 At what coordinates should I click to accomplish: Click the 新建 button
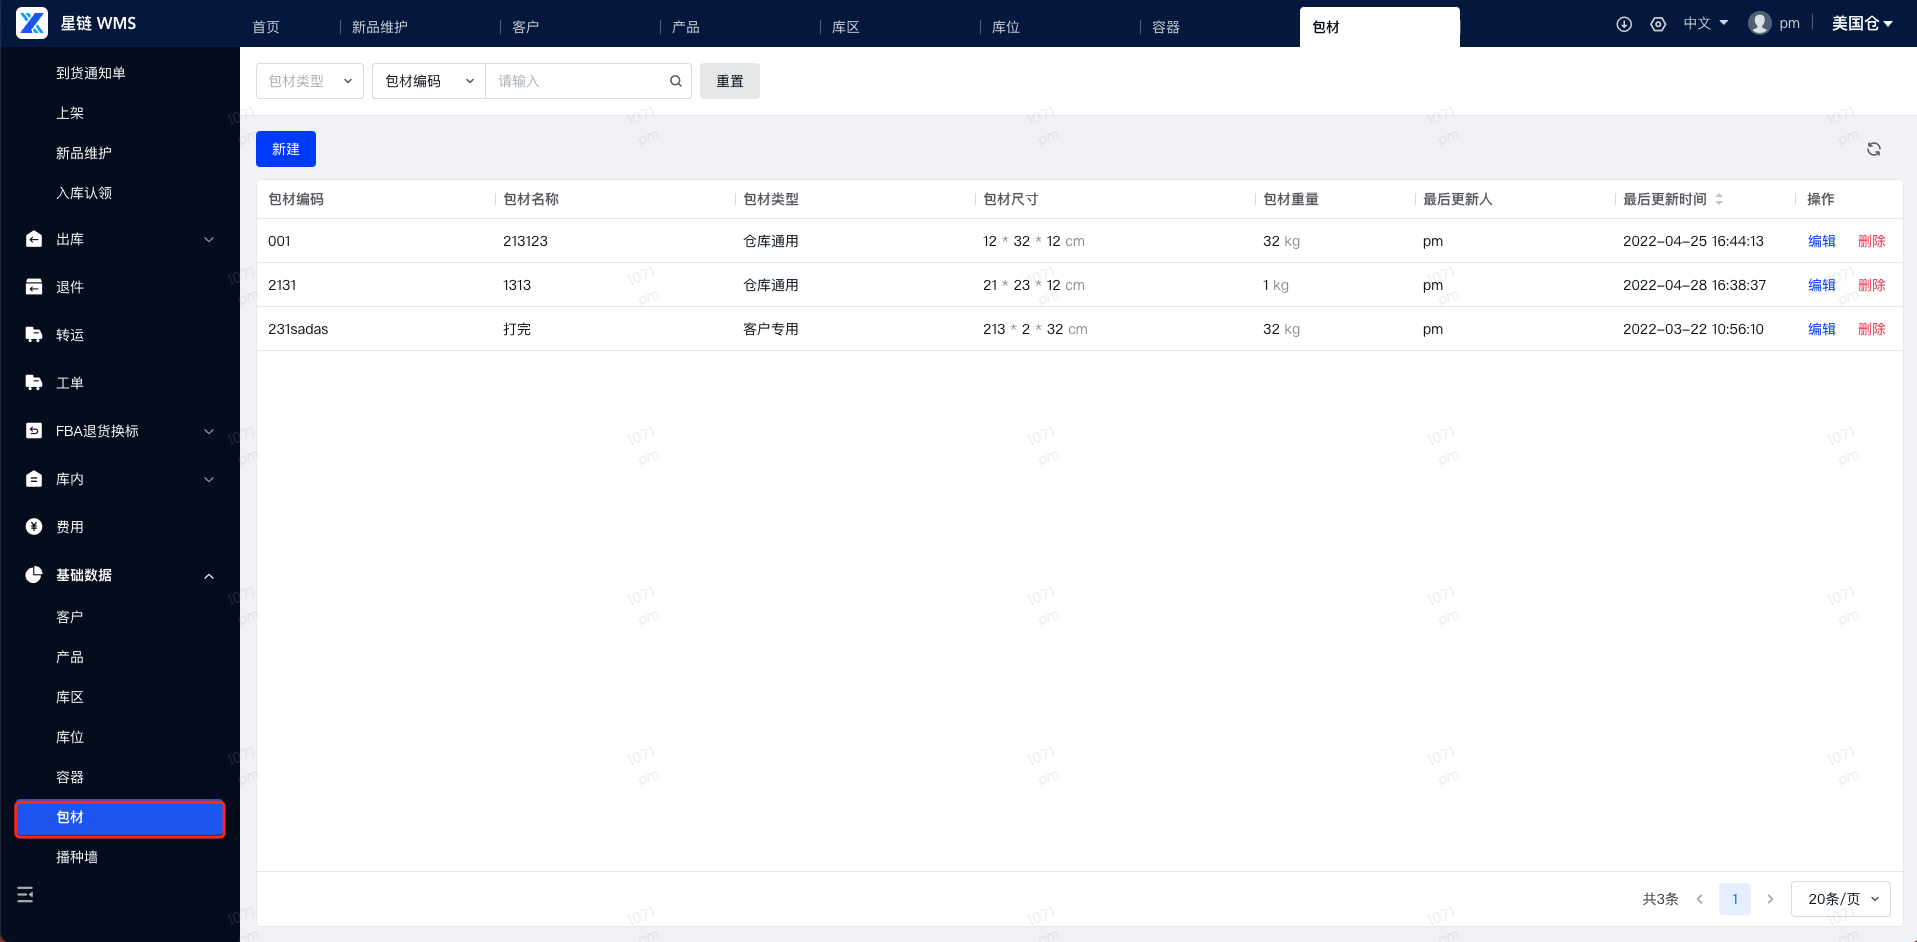click(286, 149)
